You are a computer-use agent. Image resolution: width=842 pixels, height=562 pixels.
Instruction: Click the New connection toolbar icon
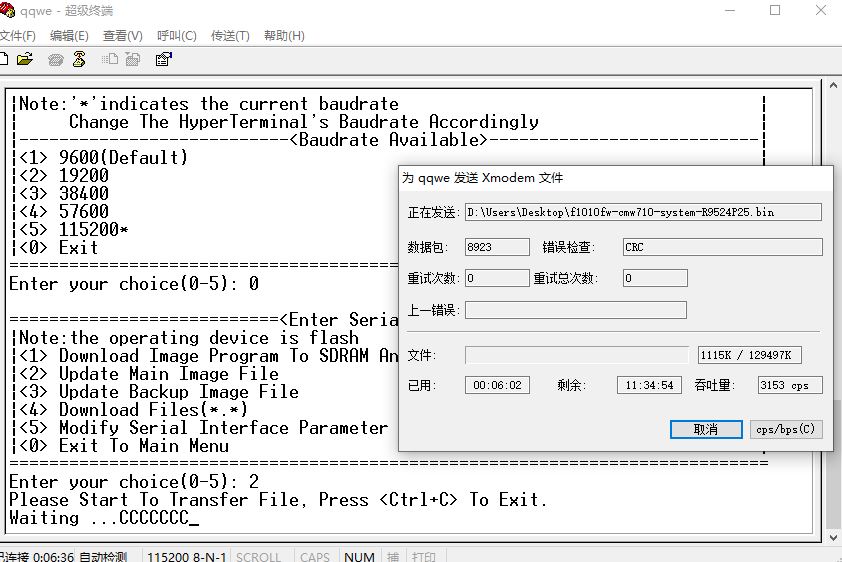(3, 59)
